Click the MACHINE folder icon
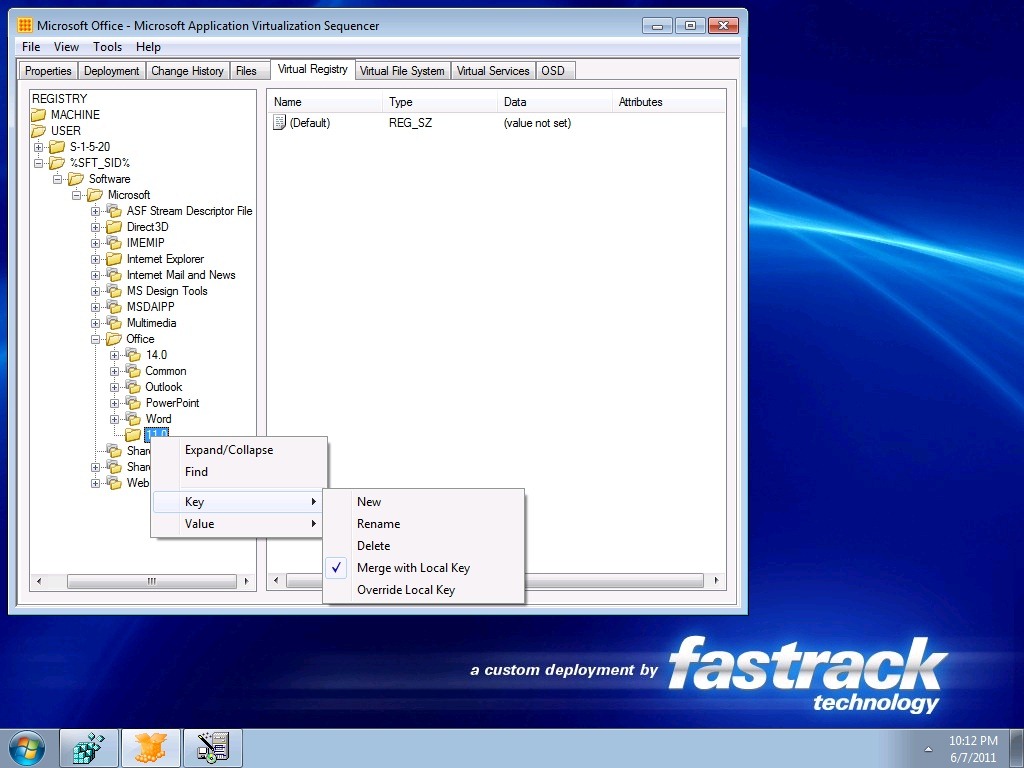1024x768 pixels. click(x=39, y=115)
